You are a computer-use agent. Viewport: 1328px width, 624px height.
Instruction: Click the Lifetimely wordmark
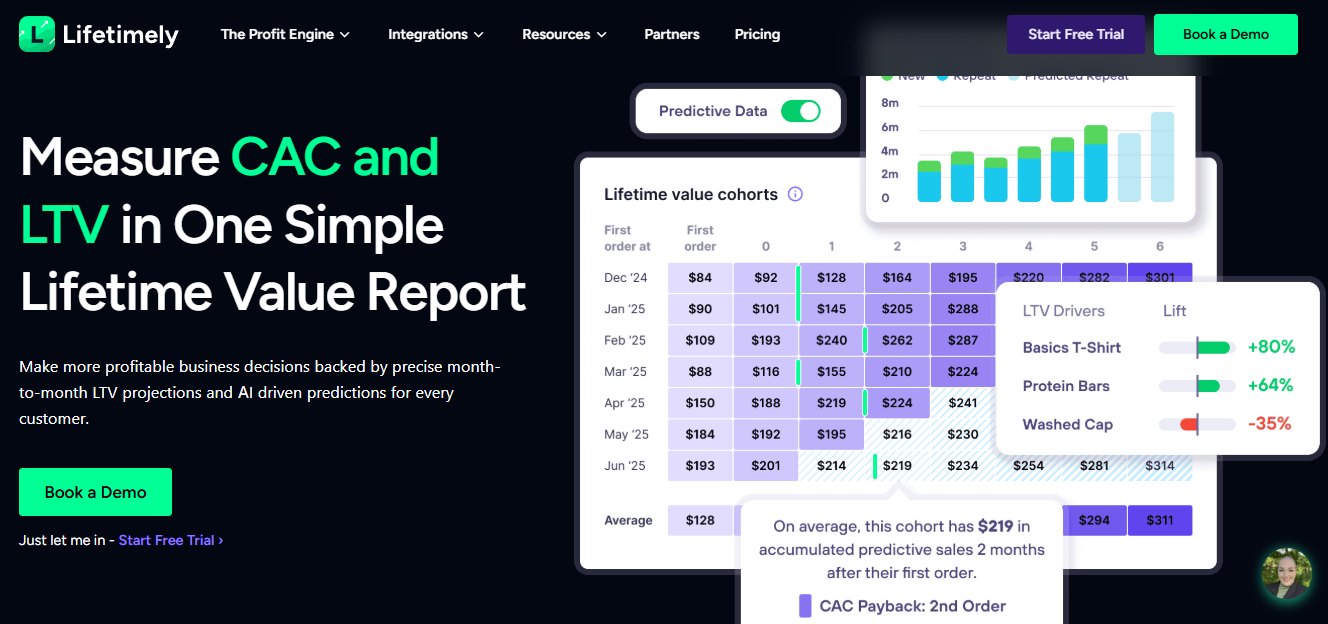coord(120,35)
